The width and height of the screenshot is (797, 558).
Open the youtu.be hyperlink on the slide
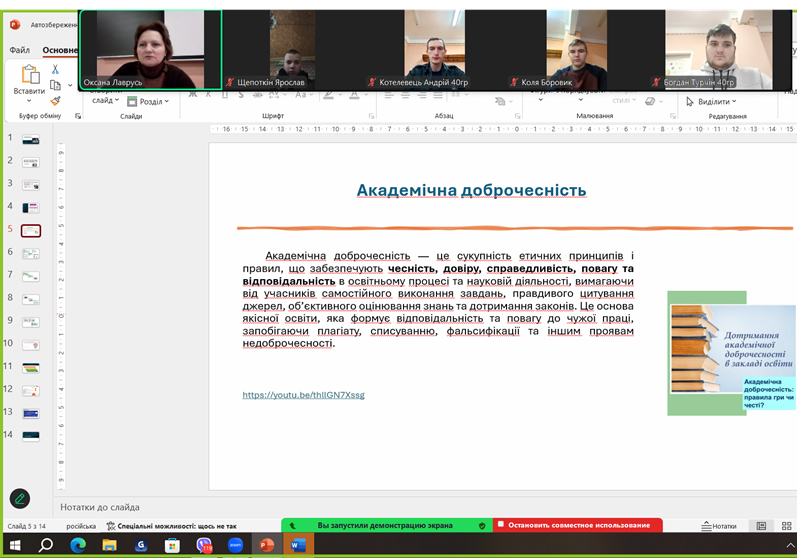[303, 395]
